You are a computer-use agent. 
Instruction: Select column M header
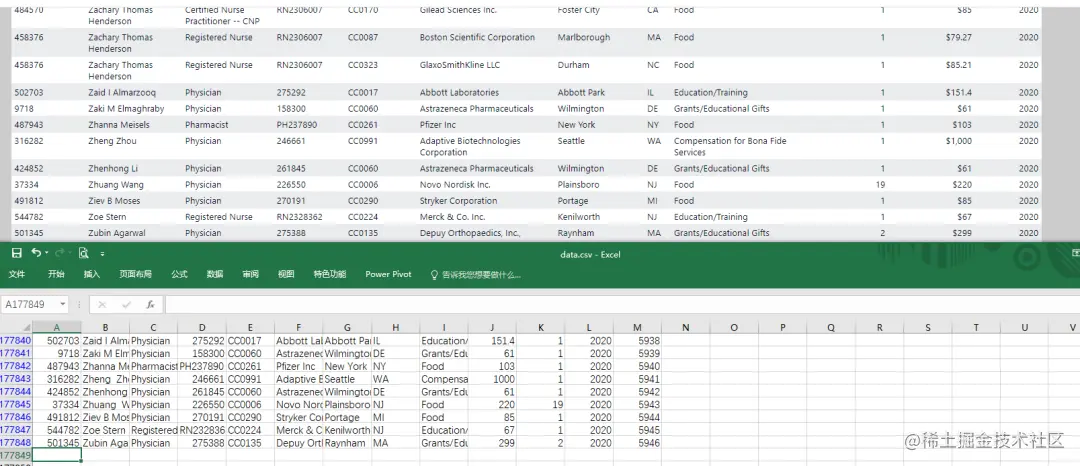coord(637,328)
